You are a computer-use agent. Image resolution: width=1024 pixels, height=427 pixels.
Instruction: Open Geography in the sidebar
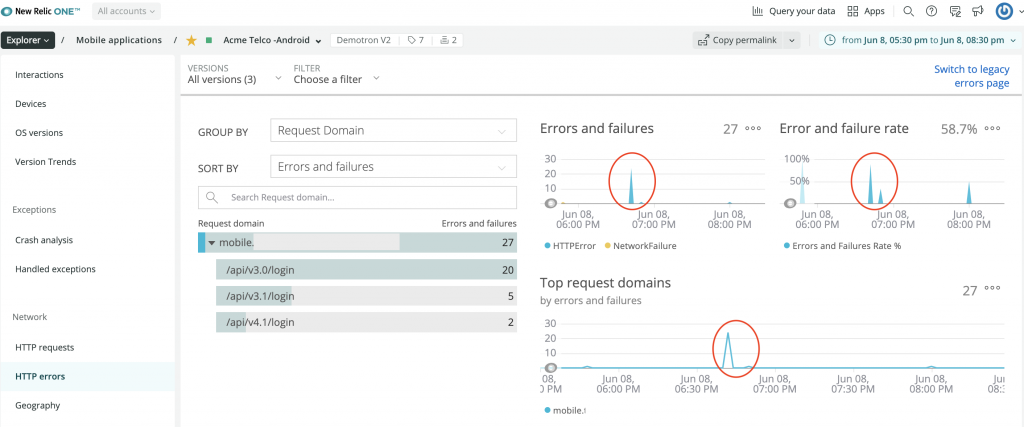[38, 405]
